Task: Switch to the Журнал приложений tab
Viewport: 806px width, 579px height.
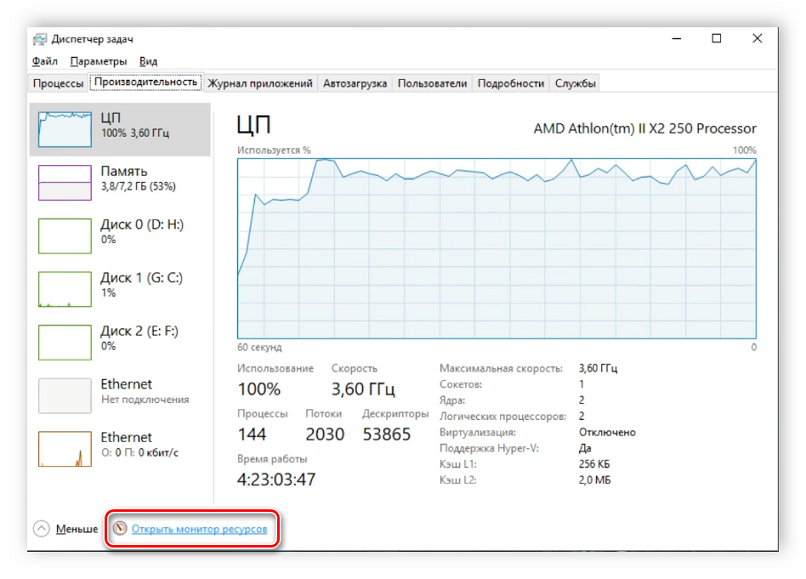Action: 261,84
